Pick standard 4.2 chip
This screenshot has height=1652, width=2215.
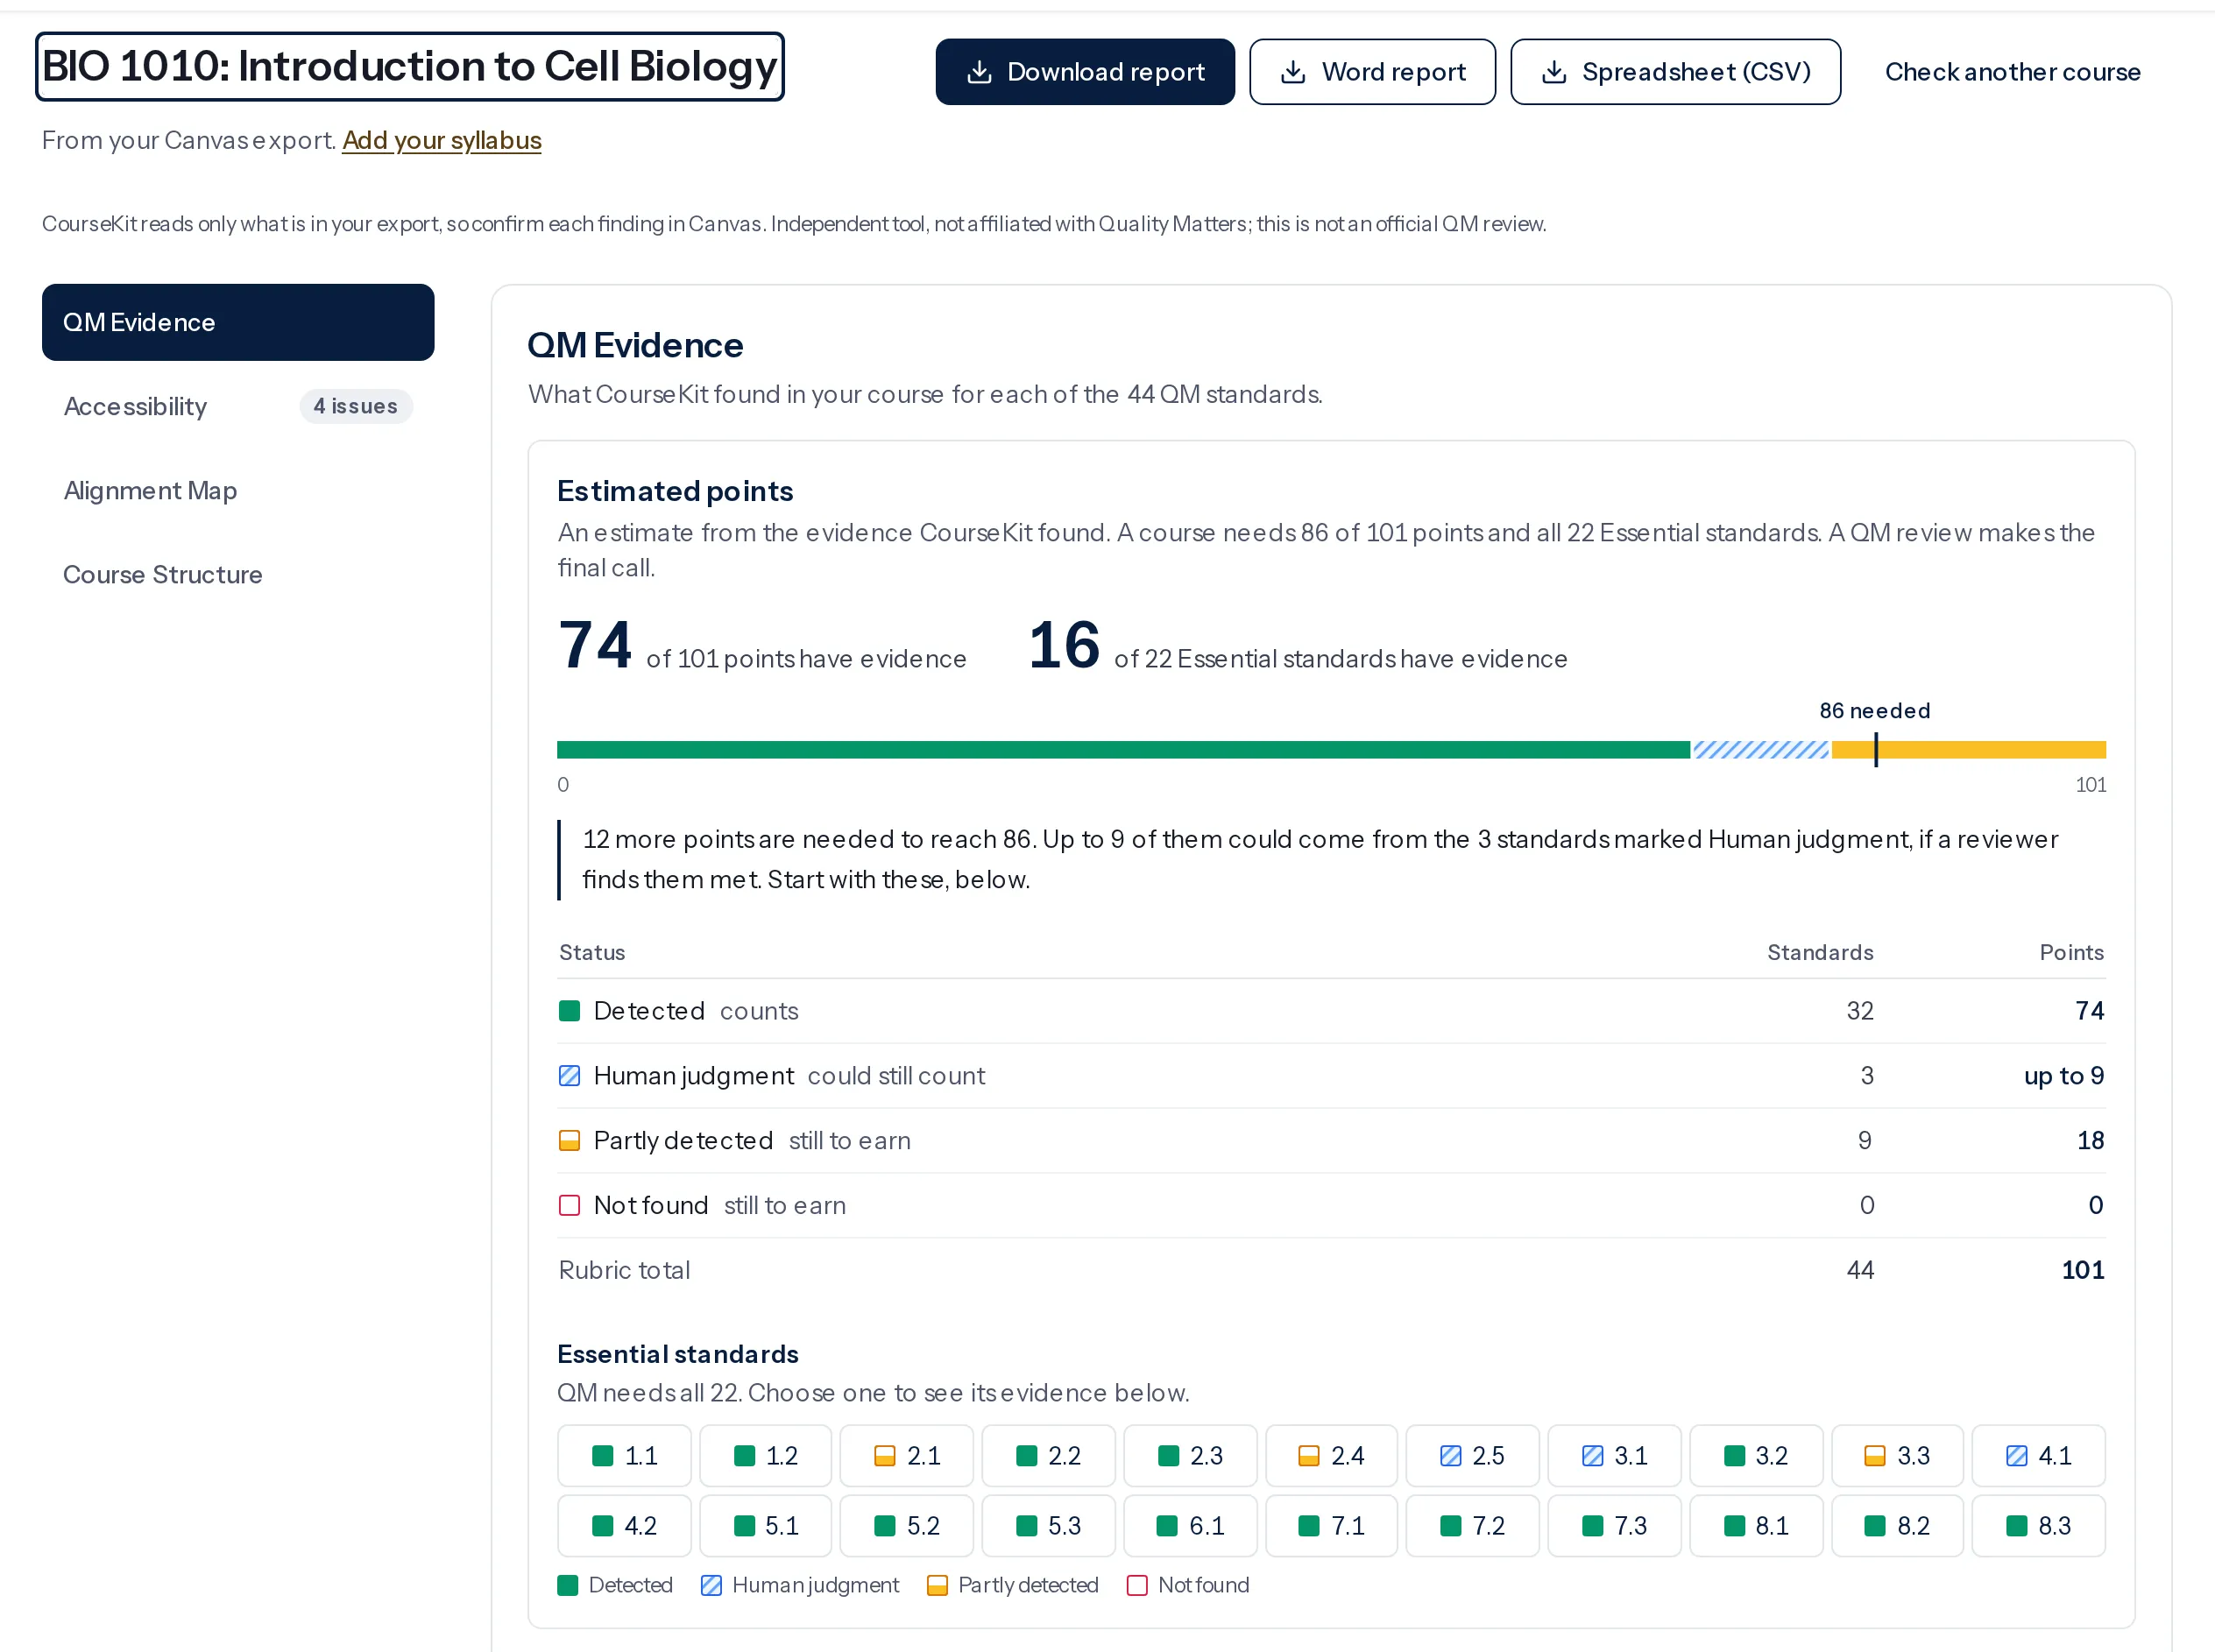click(x=624, y=1526)
